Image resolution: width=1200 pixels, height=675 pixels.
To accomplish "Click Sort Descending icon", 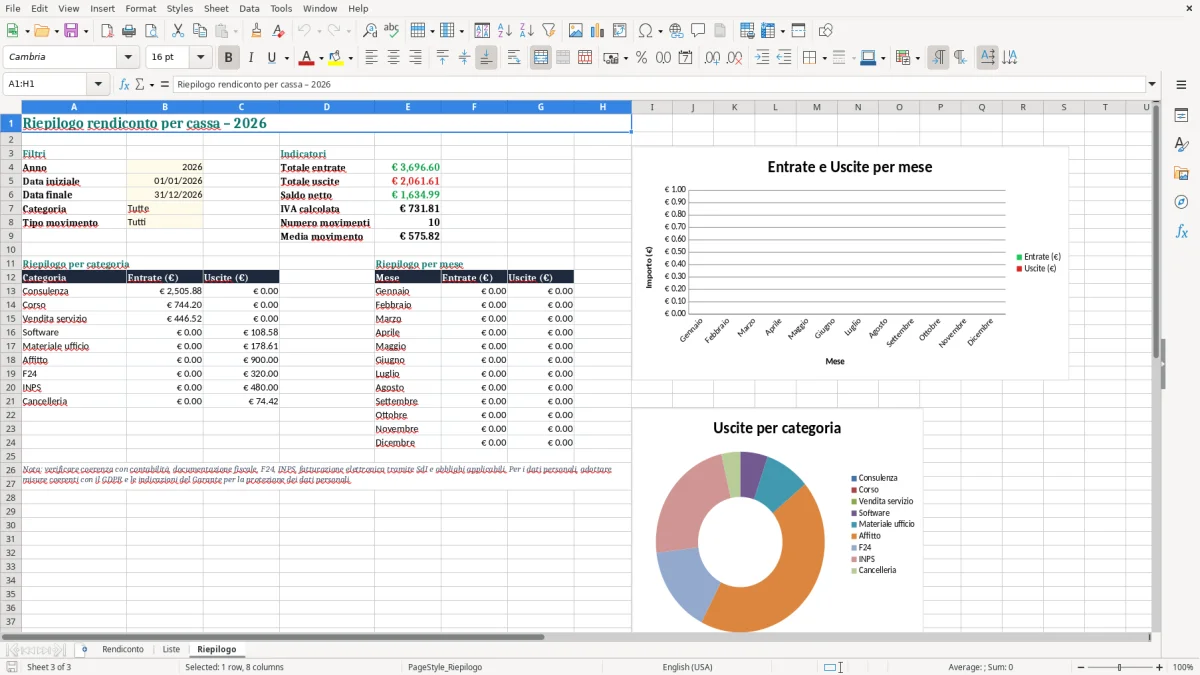I will tap(526, 31).
